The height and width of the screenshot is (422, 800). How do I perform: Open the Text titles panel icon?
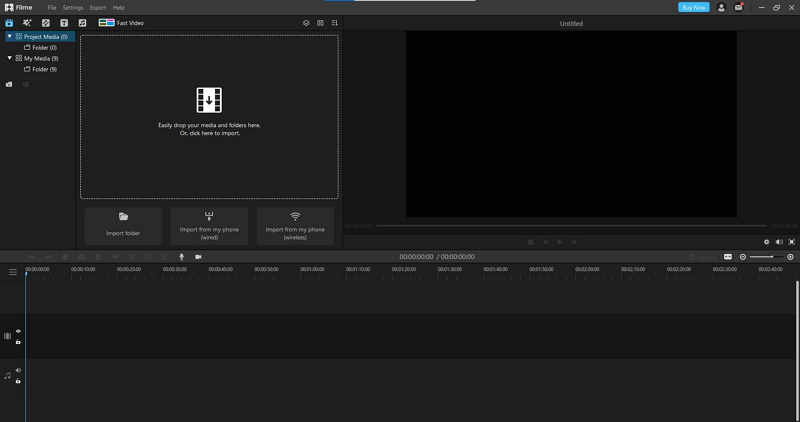[x=64, y=23]
